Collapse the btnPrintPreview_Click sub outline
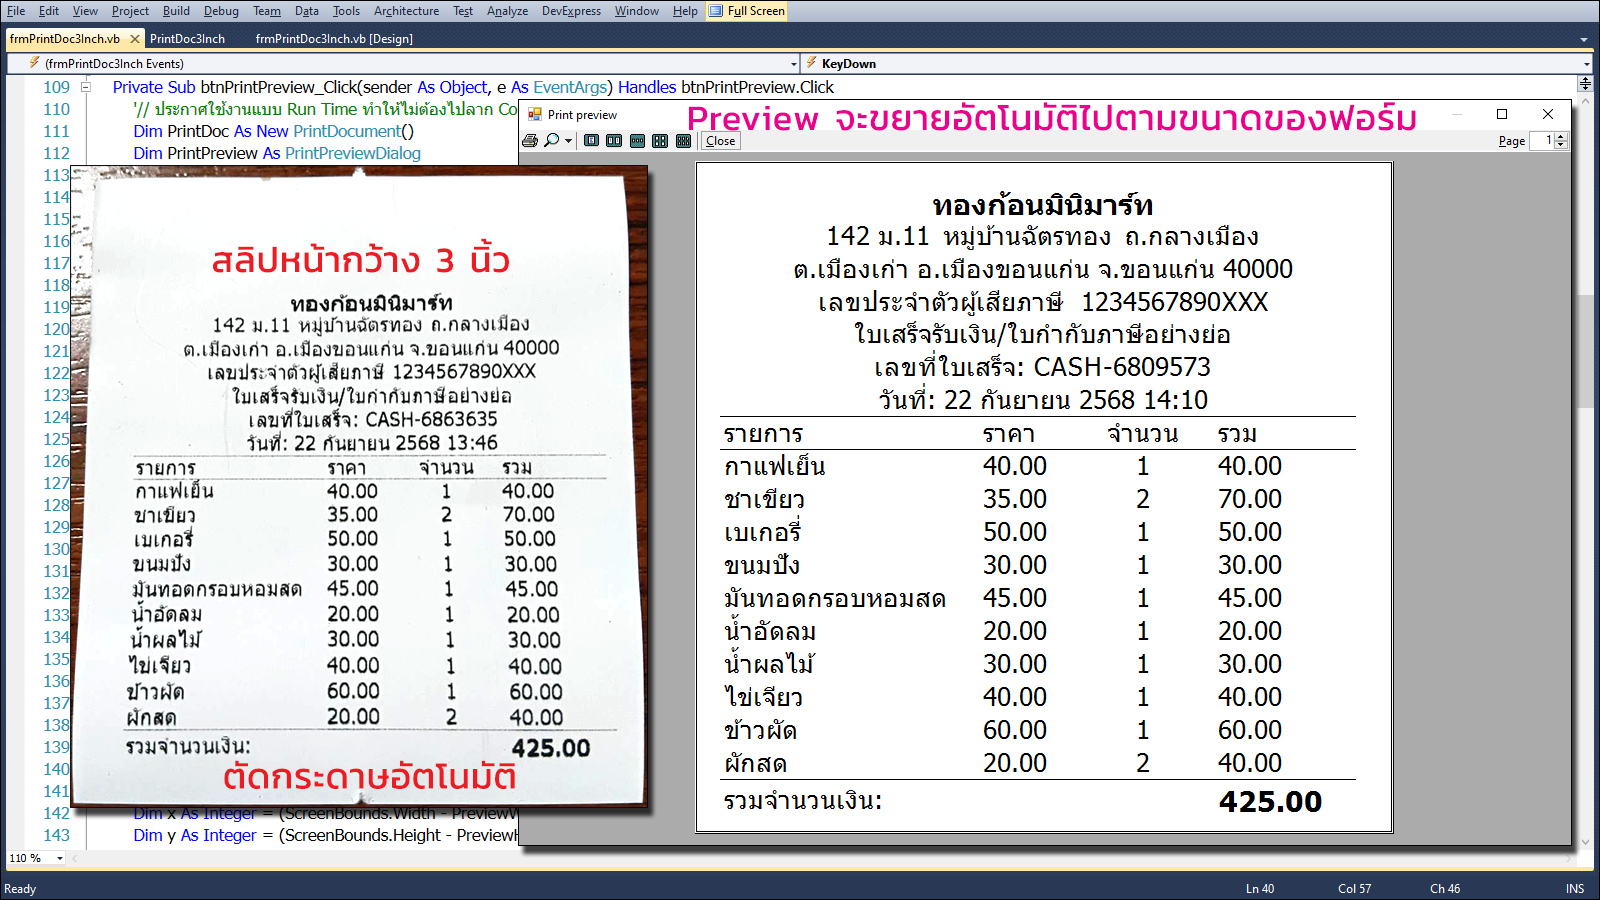Screen dimensions: 1600x900 [86, 87]
